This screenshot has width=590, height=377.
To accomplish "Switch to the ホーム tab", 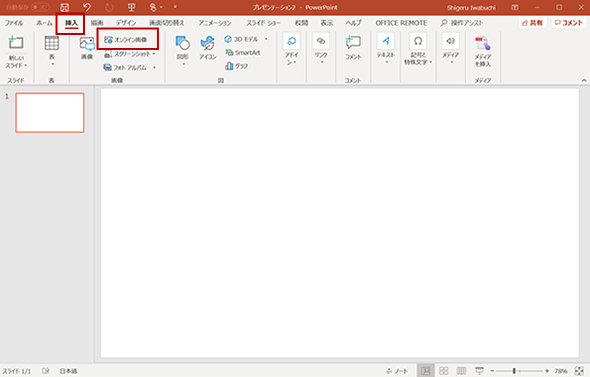I will pos(44,23).
